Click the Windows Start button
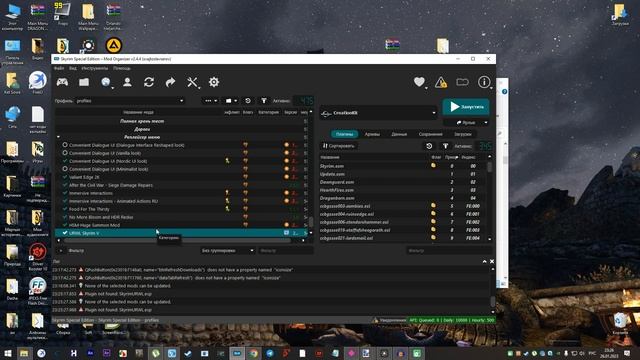This screenshot has width=640, height=360. [7, 353]
